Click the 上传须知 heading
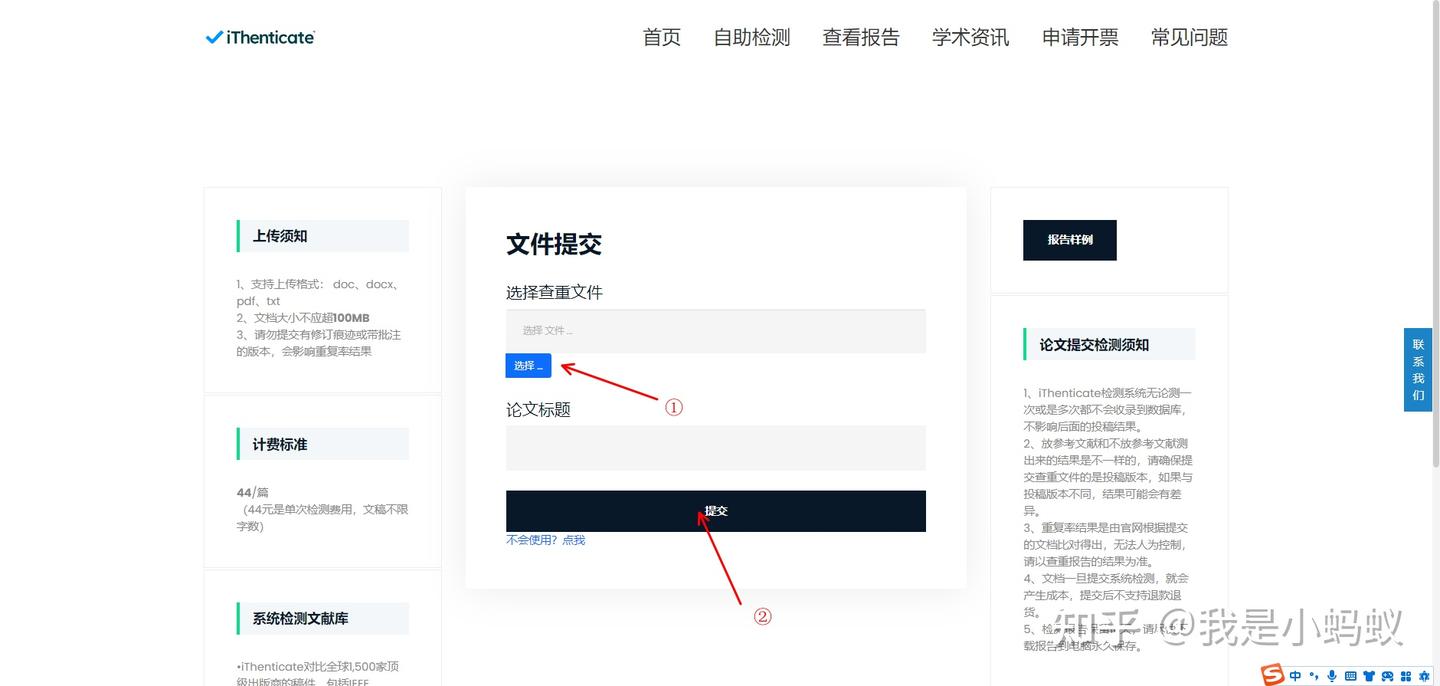 pos(280,236)
